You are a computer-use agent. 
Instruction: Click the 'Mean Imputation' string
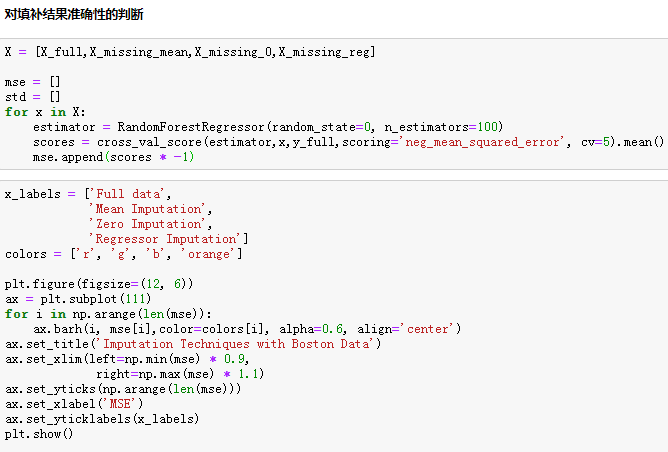150,209
